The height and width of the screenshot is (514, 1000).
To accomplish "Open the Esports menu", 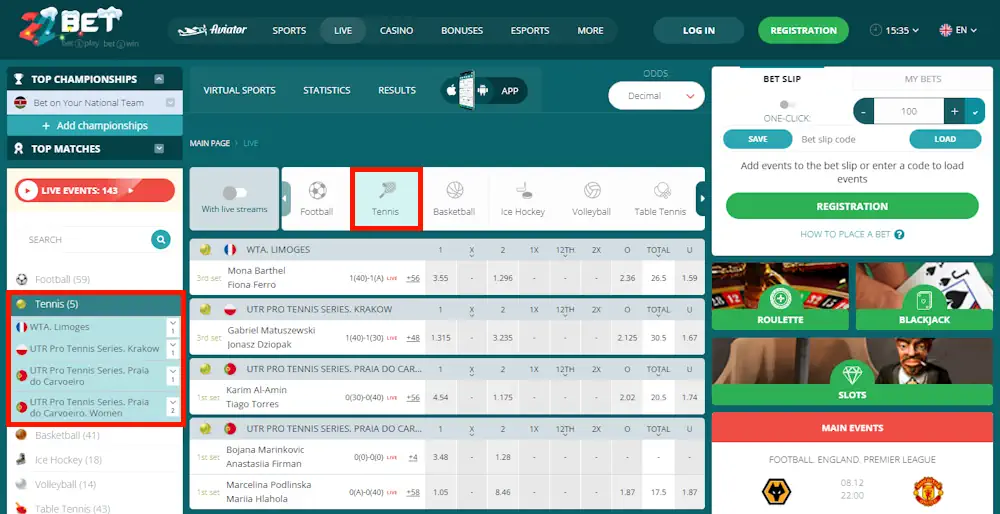I will (x=530, y=30).
